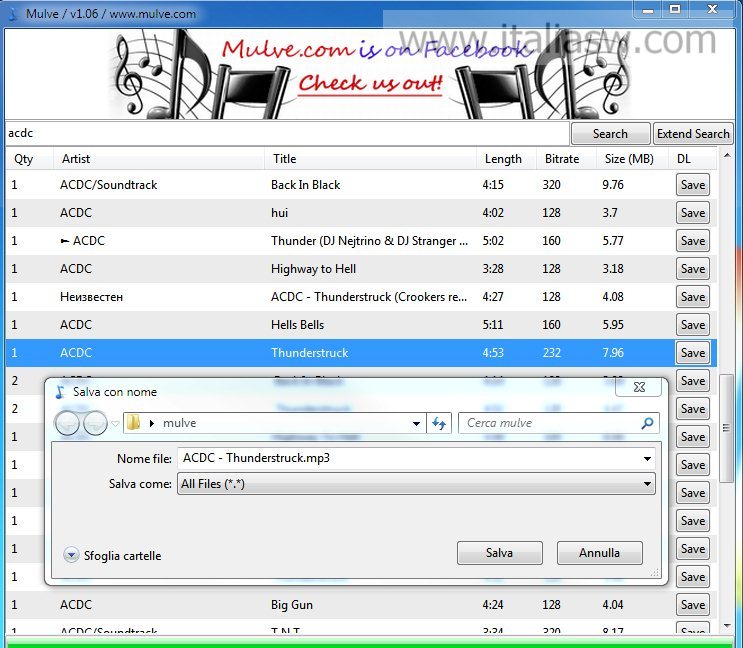The width and height of the screenshot is (743, 648).
Task: Open recent locations arrow beside navigation buttons
Action: 115,423
